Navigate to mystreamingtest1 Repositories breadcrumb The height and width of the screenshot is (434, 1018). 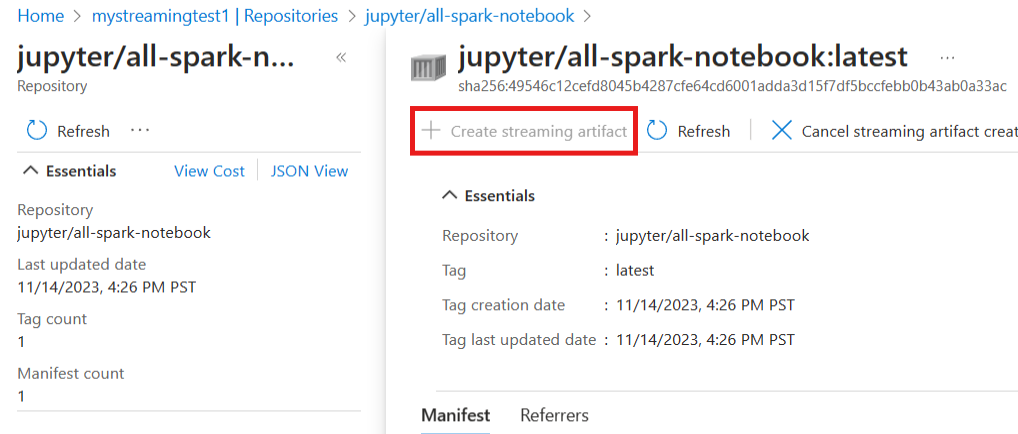point(214,16)
